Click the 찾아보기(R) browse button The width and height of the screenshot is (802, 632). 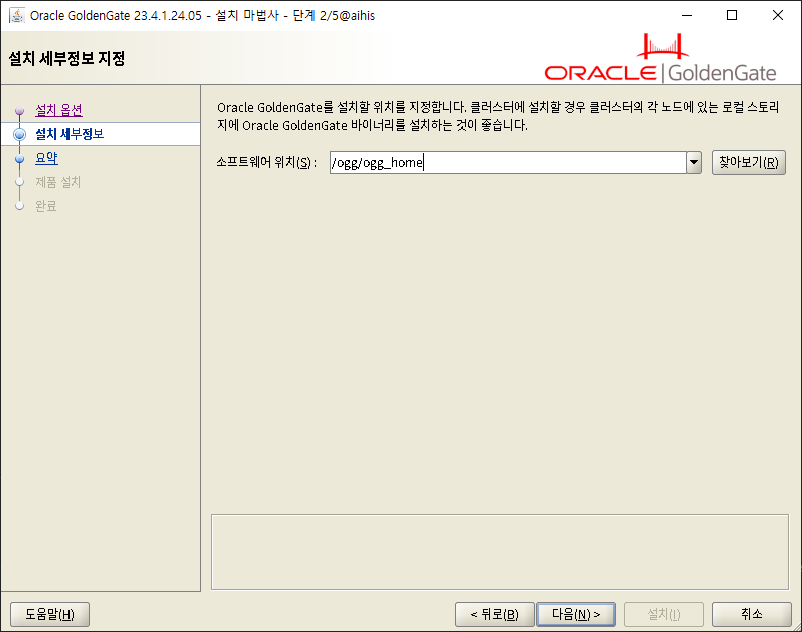[x=749, y=163]
